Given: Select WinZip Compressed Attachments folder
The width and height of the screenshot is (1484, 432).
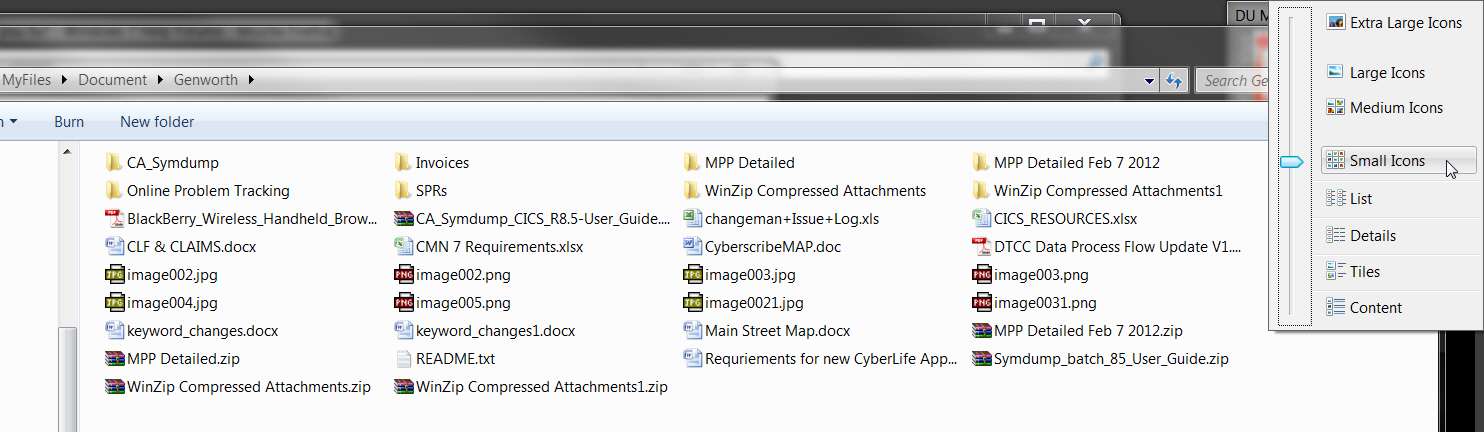Looking at the screenshot, I should click(x=805, y=190).
